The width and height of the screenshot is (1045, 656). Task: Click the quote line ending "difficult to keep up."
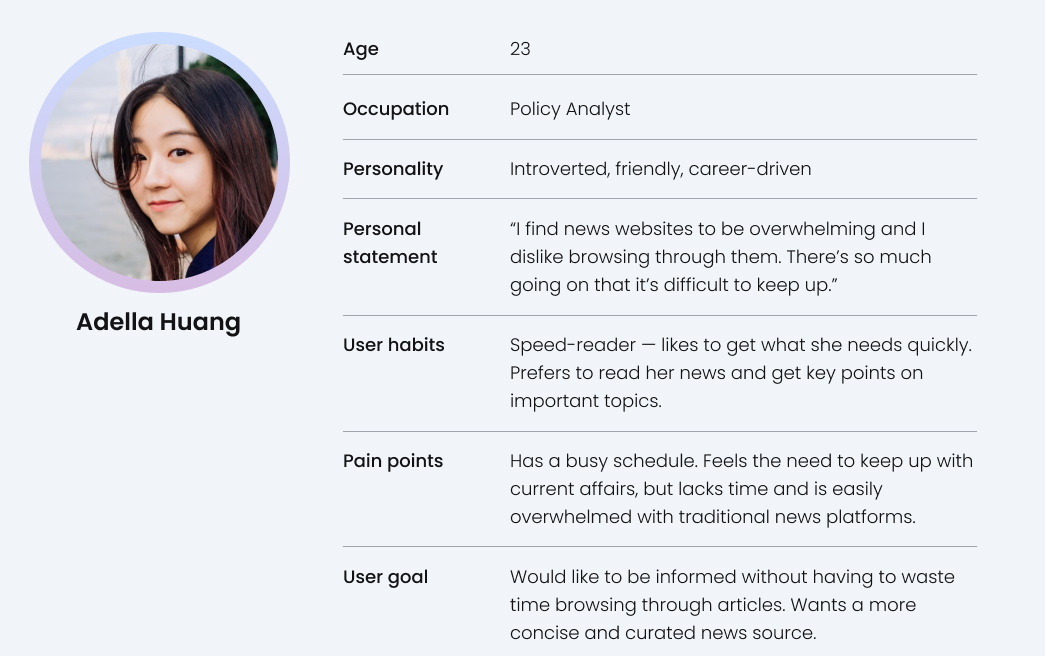point(673,285)
